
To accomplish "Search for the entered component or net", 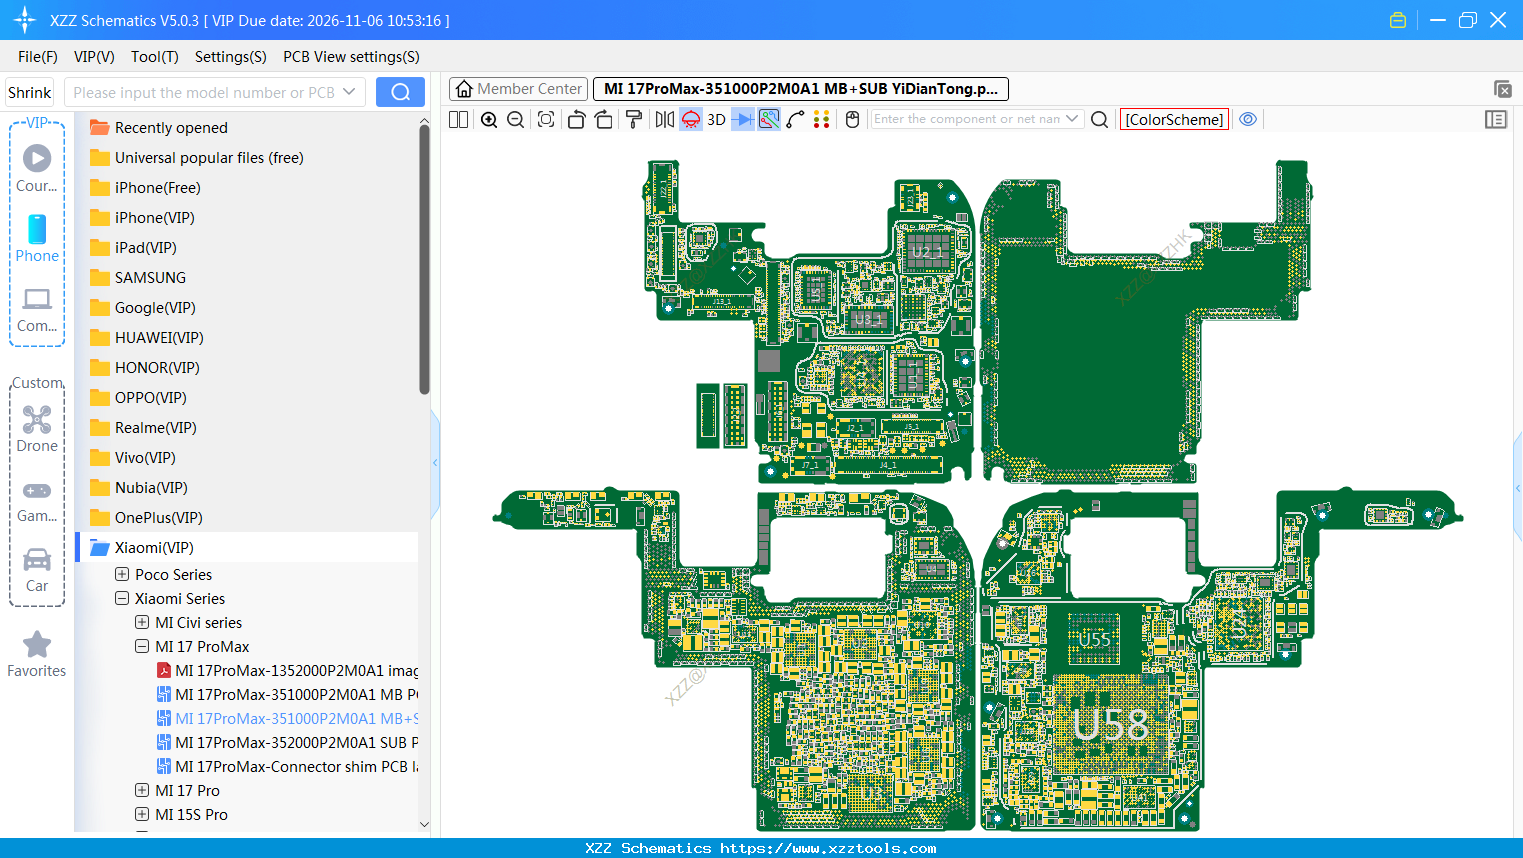I will tap(1099, 119).
